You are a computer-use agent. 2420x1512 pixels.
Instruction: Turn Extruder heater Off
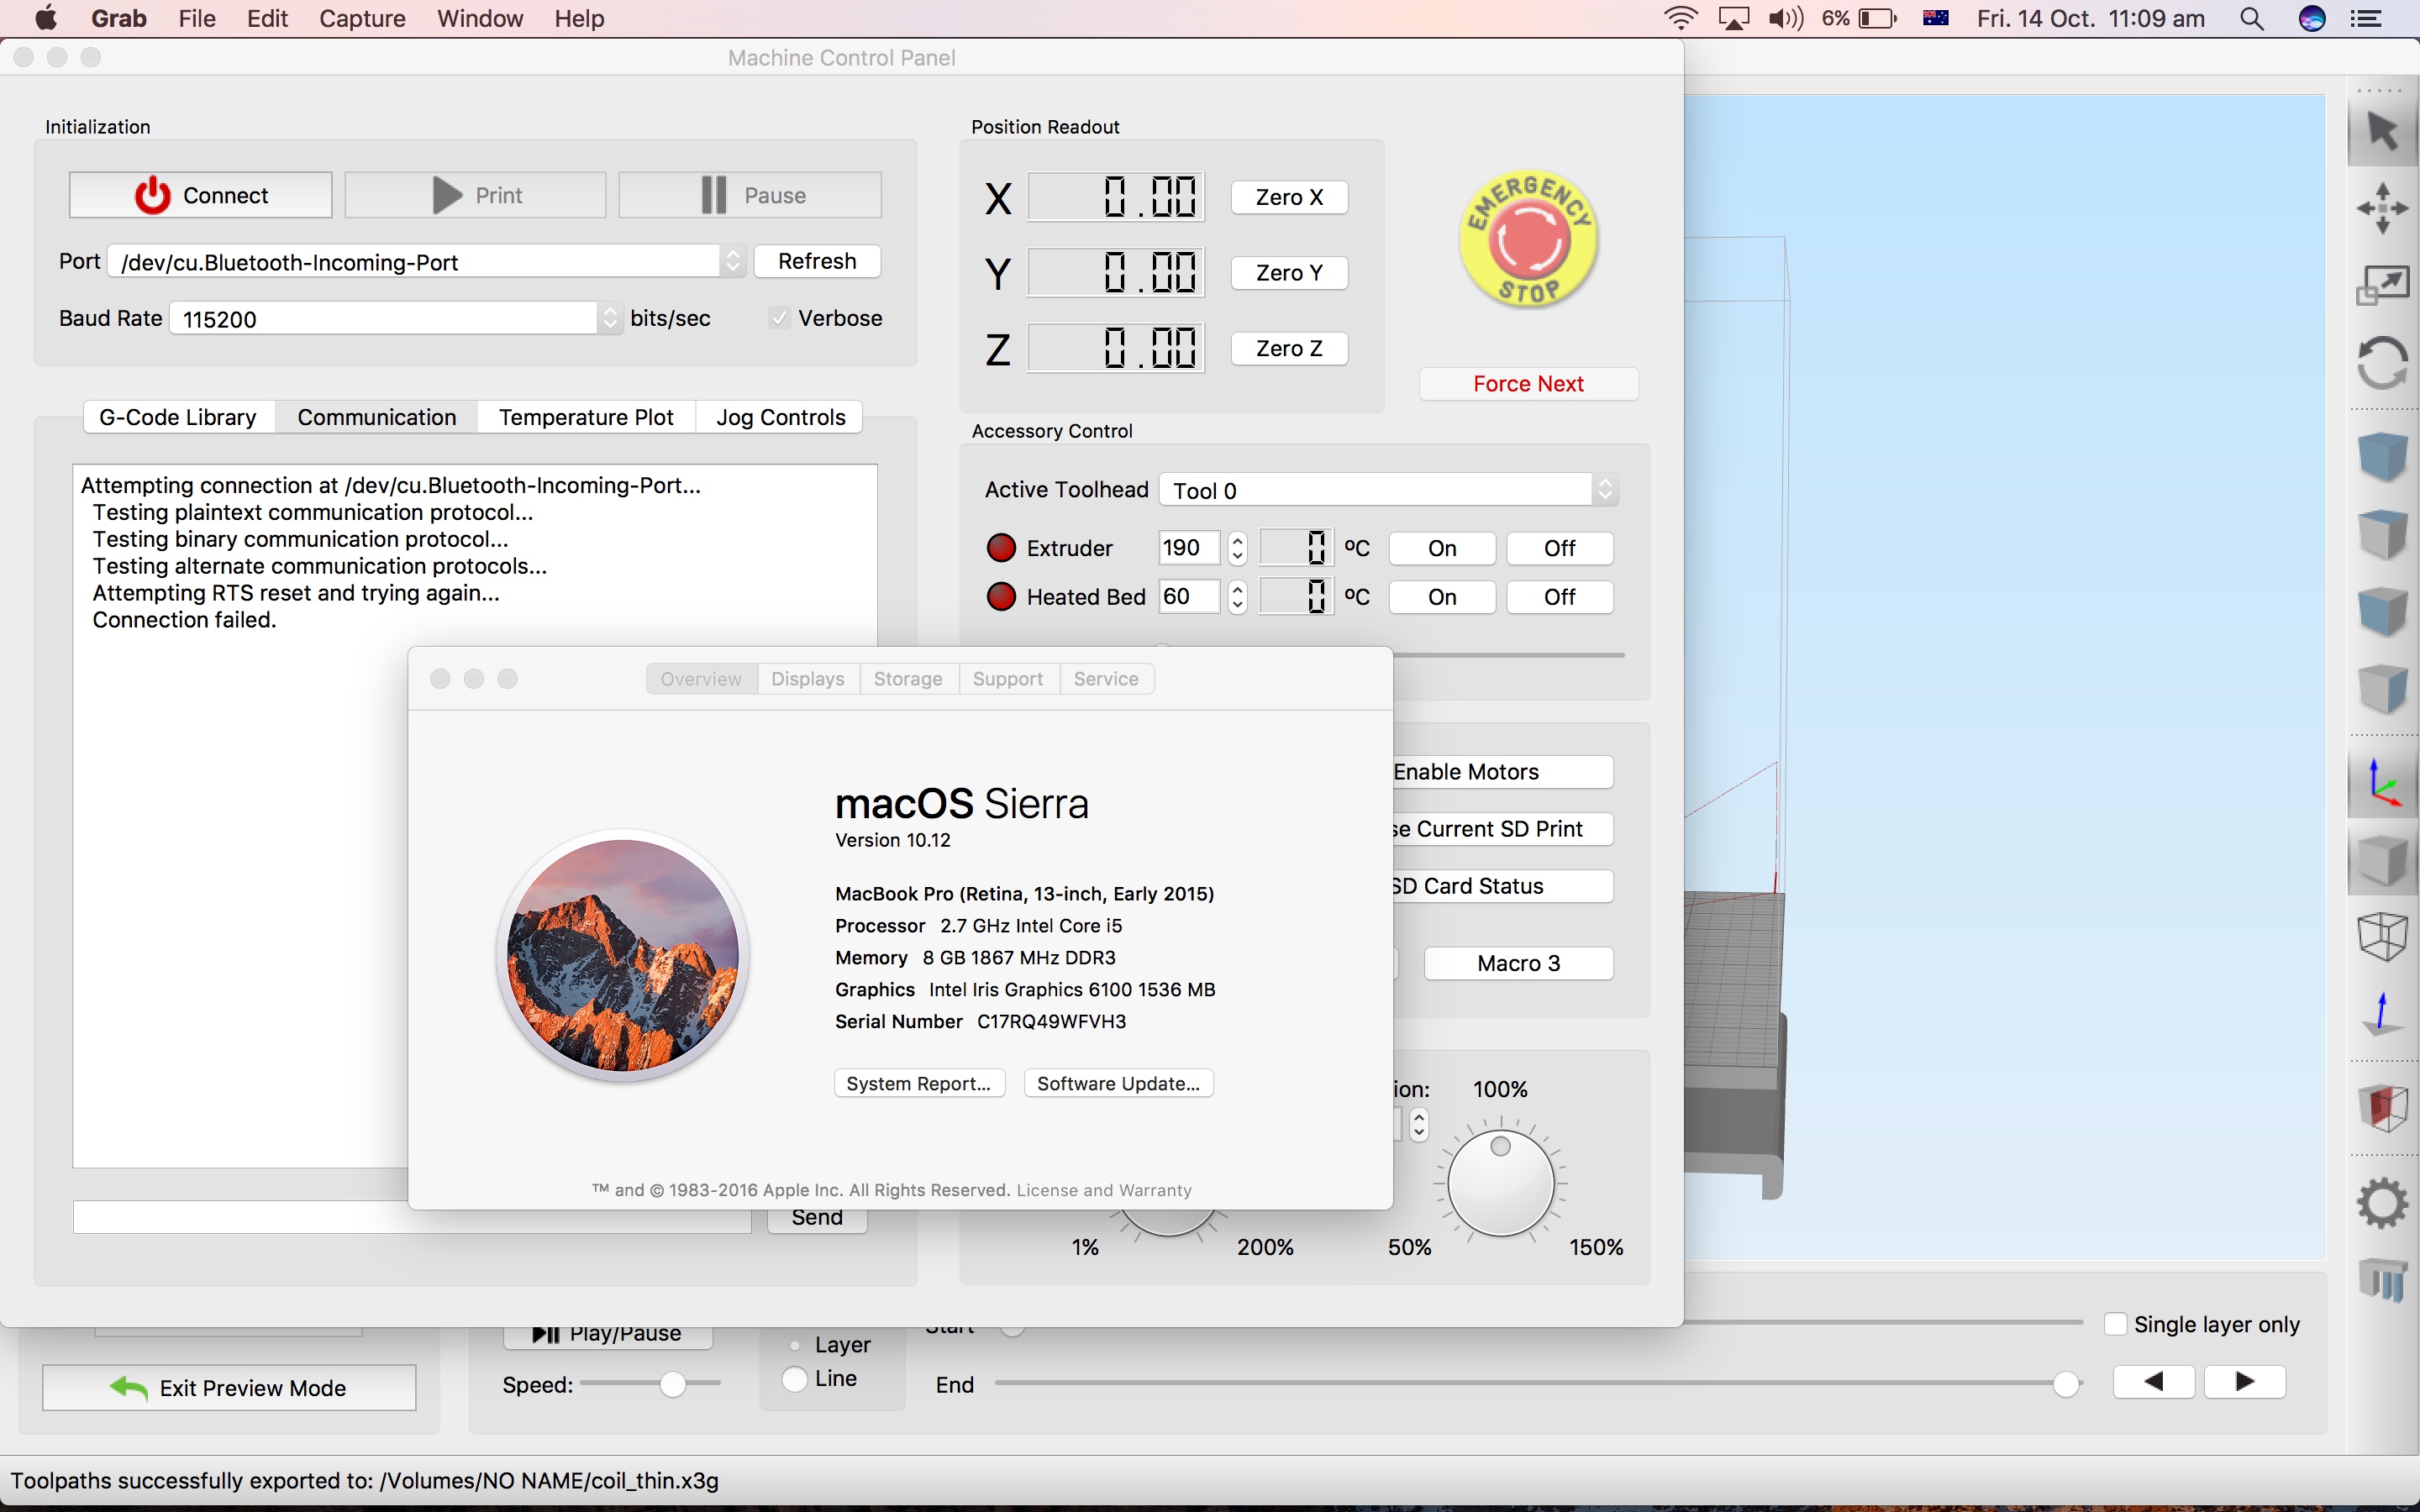[x=1559, y=548]
